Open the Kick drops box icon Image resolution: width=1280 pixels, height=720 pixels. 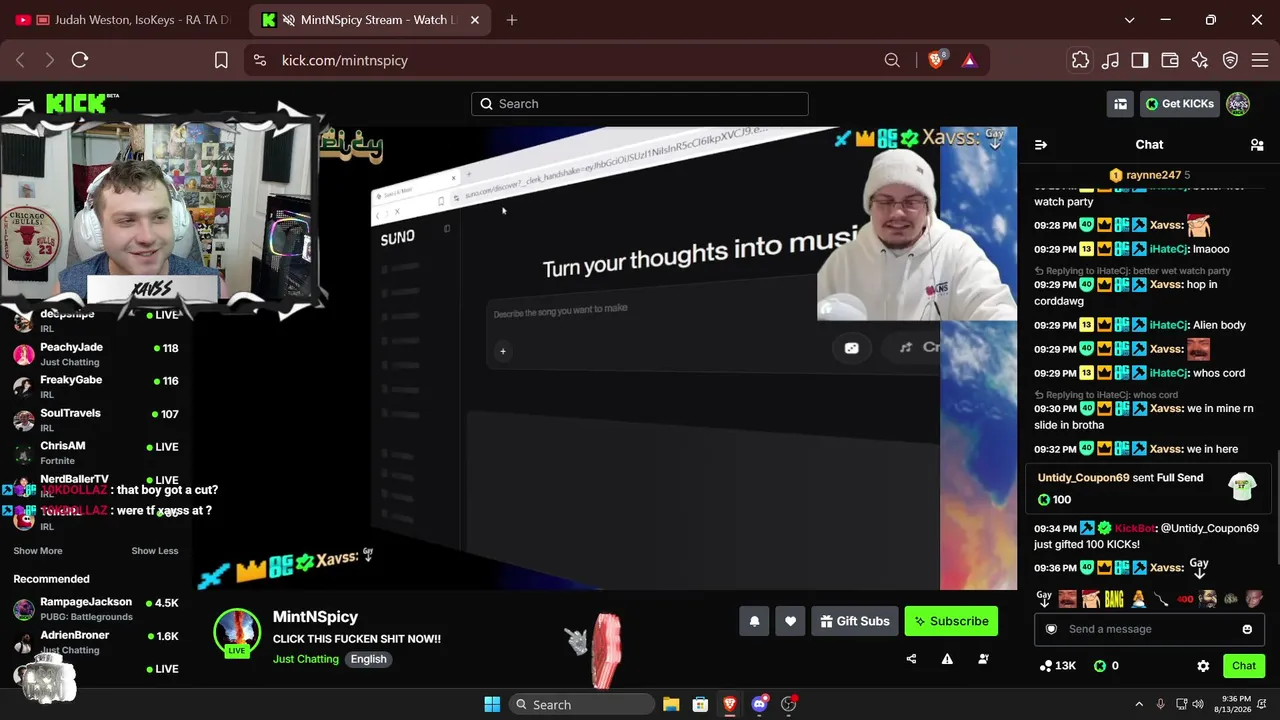[x=1121, y=104]
